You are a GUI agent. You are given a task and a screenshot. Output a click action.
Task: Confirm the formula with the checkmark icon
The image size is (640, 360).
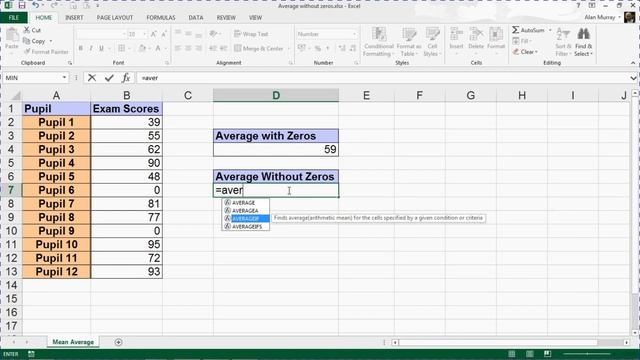click(109, 78)
